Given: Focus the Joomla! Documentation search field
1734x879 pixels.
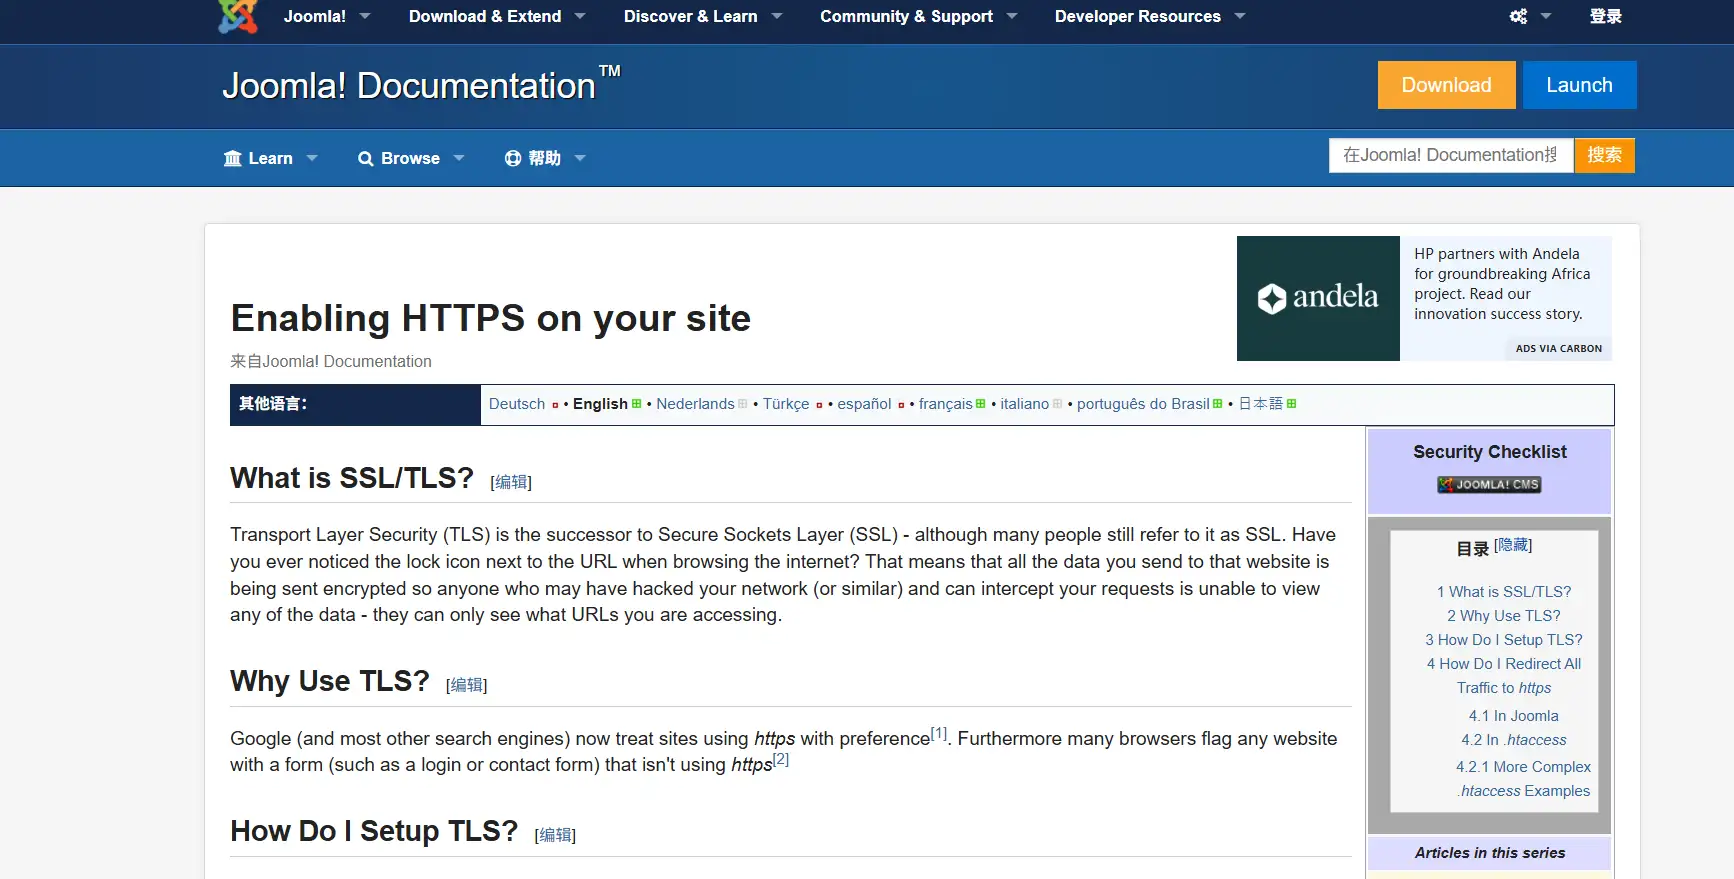Looking at the screenshot, I should tap(1451, 155).
